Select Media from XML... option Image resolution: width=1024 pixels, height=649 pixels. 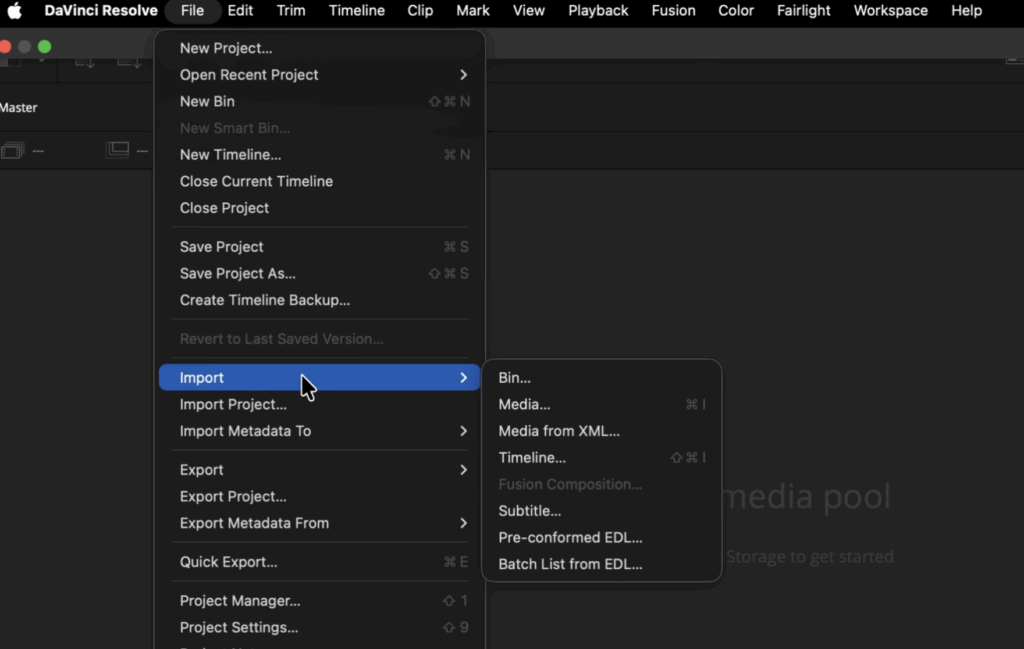[x=559, y=431]
